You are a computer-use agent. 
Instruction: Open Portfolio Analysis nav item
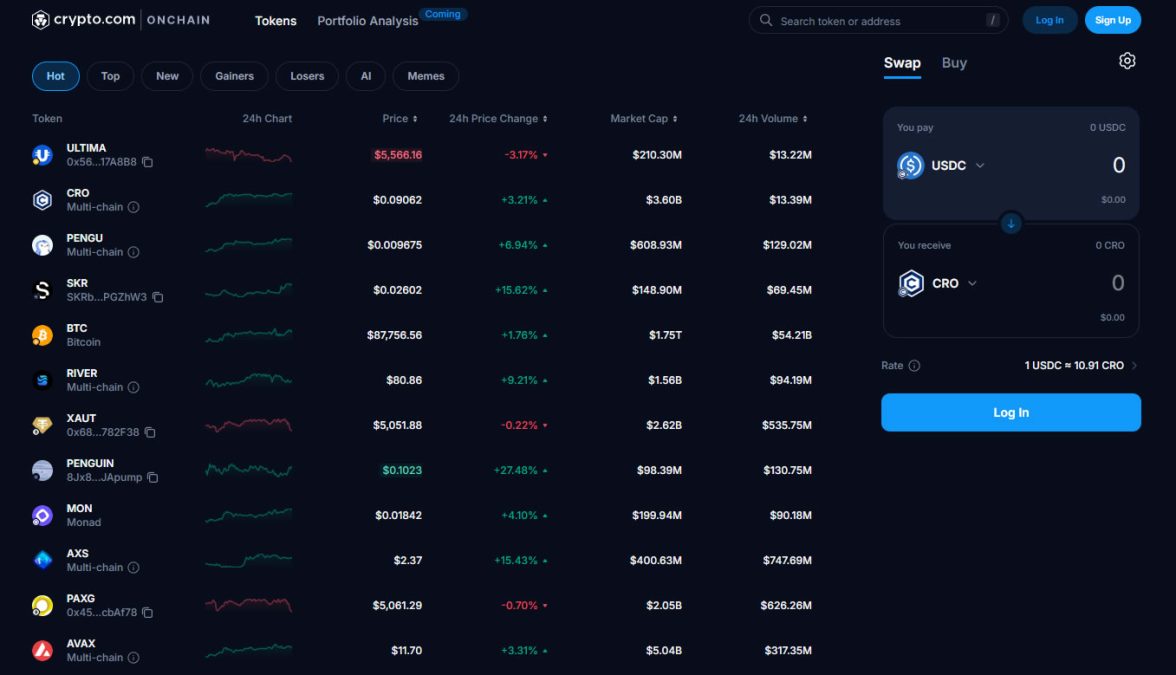coord(368,21)
